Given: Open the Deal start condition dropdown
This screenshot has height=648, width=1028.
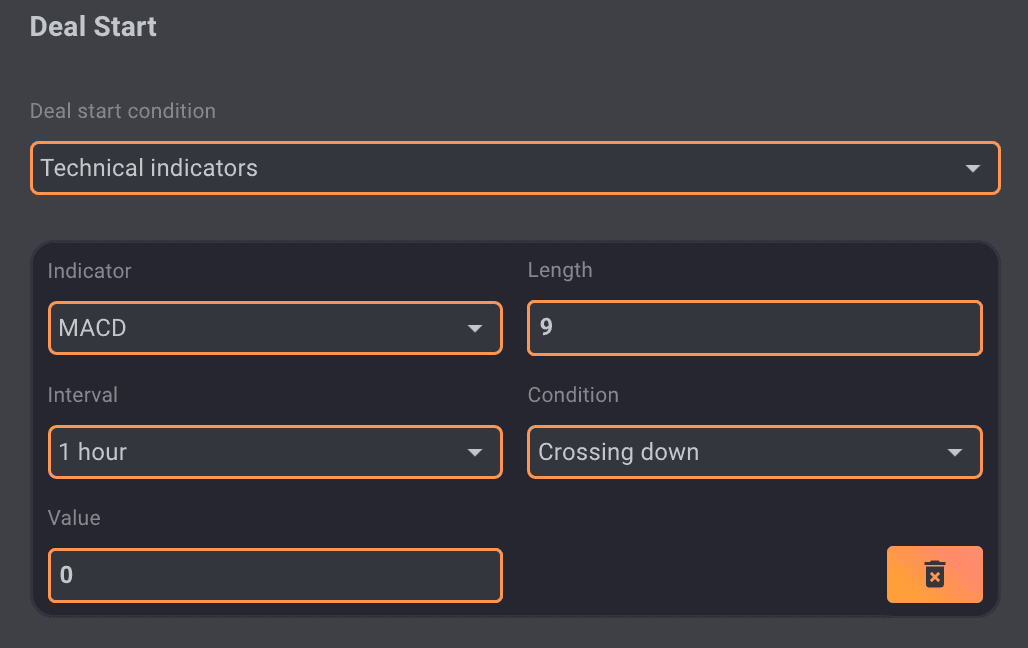Looking at the screenshot, I should click(514, 168).
